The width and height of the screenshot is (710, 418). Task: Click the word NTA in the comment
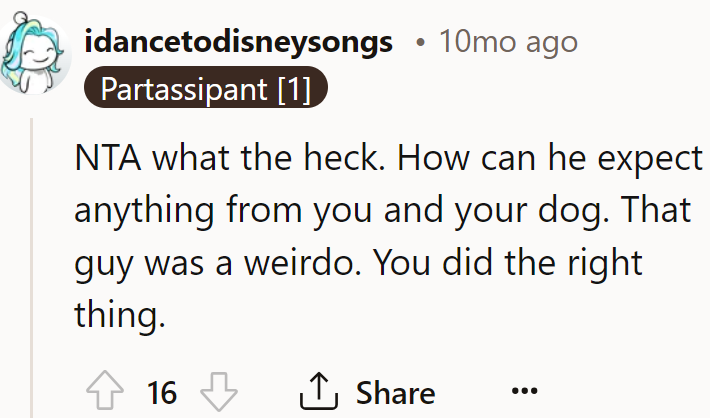[x=108, y=158]
